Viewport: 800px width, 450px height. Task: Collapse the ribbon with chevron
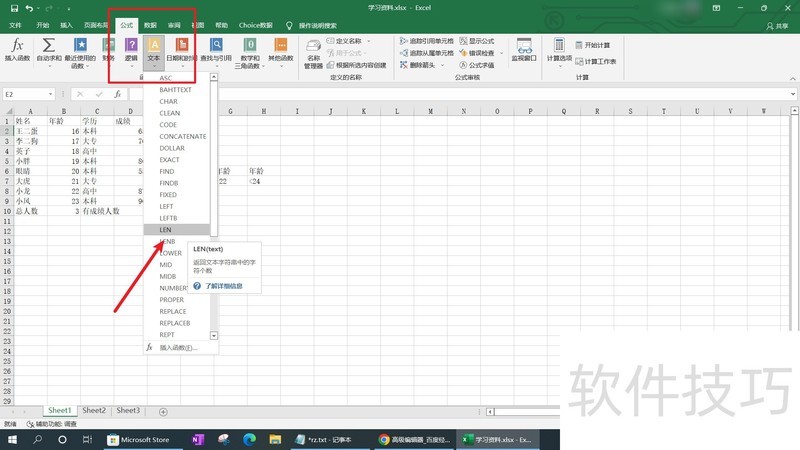pyautogui.click(x=792, y=79)
